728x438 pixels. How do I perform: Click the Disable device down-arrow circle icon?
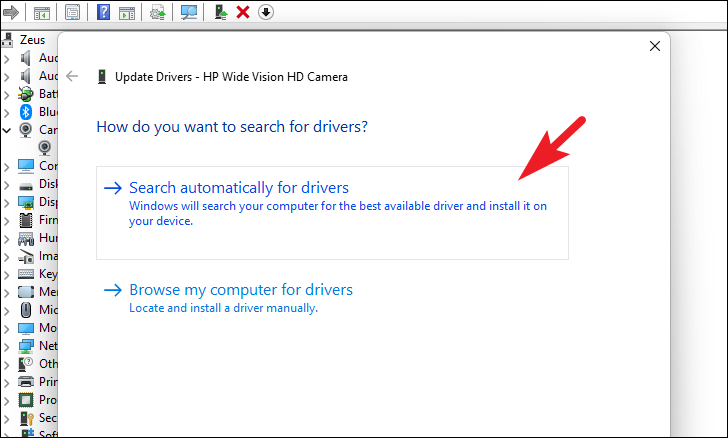tap(266, 12)
